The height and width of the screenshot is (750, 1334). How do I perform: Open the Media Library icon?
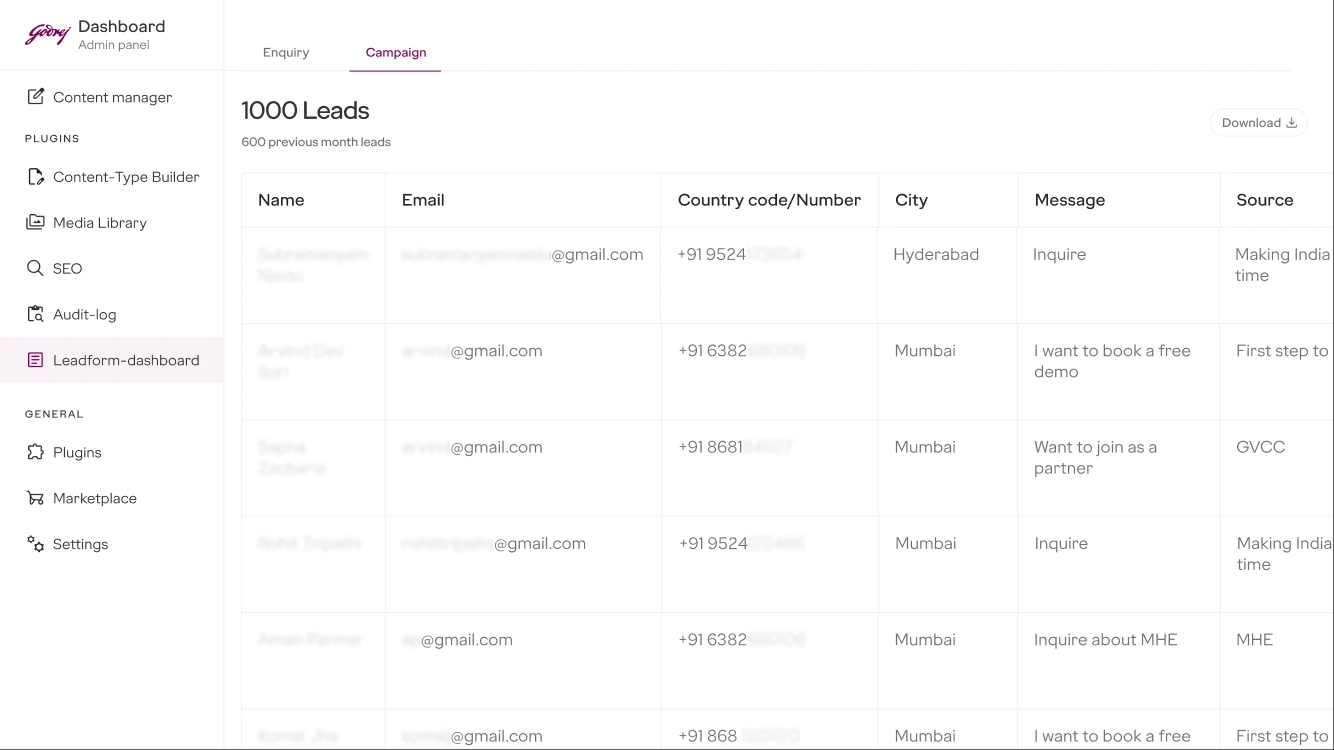click(35, 222)
